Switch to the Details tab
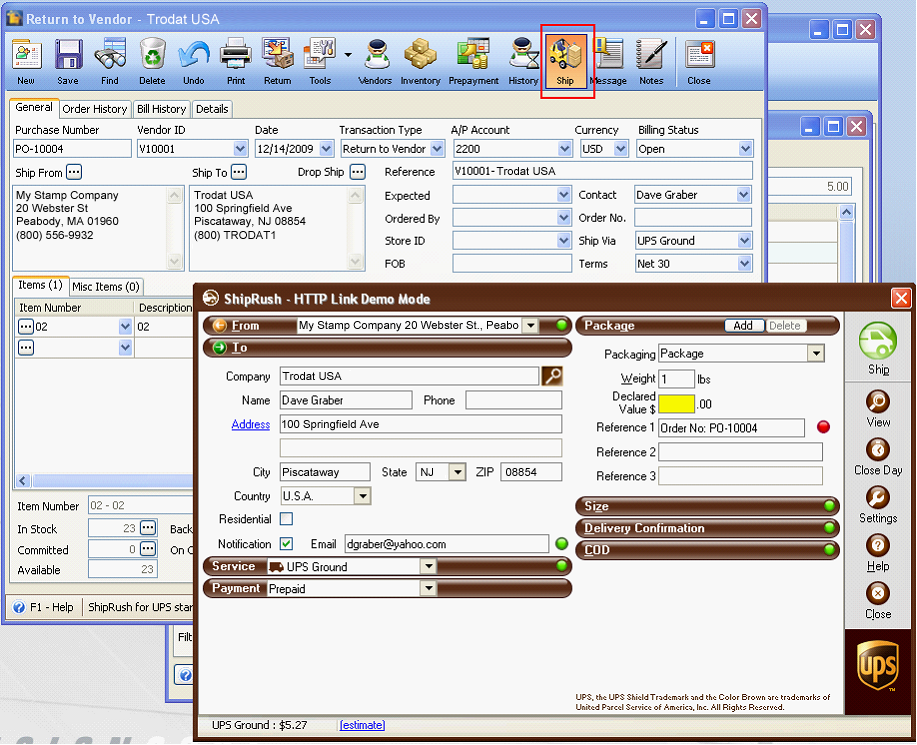Viewport: 917px width, 745px height. click(x=212, y=109)
